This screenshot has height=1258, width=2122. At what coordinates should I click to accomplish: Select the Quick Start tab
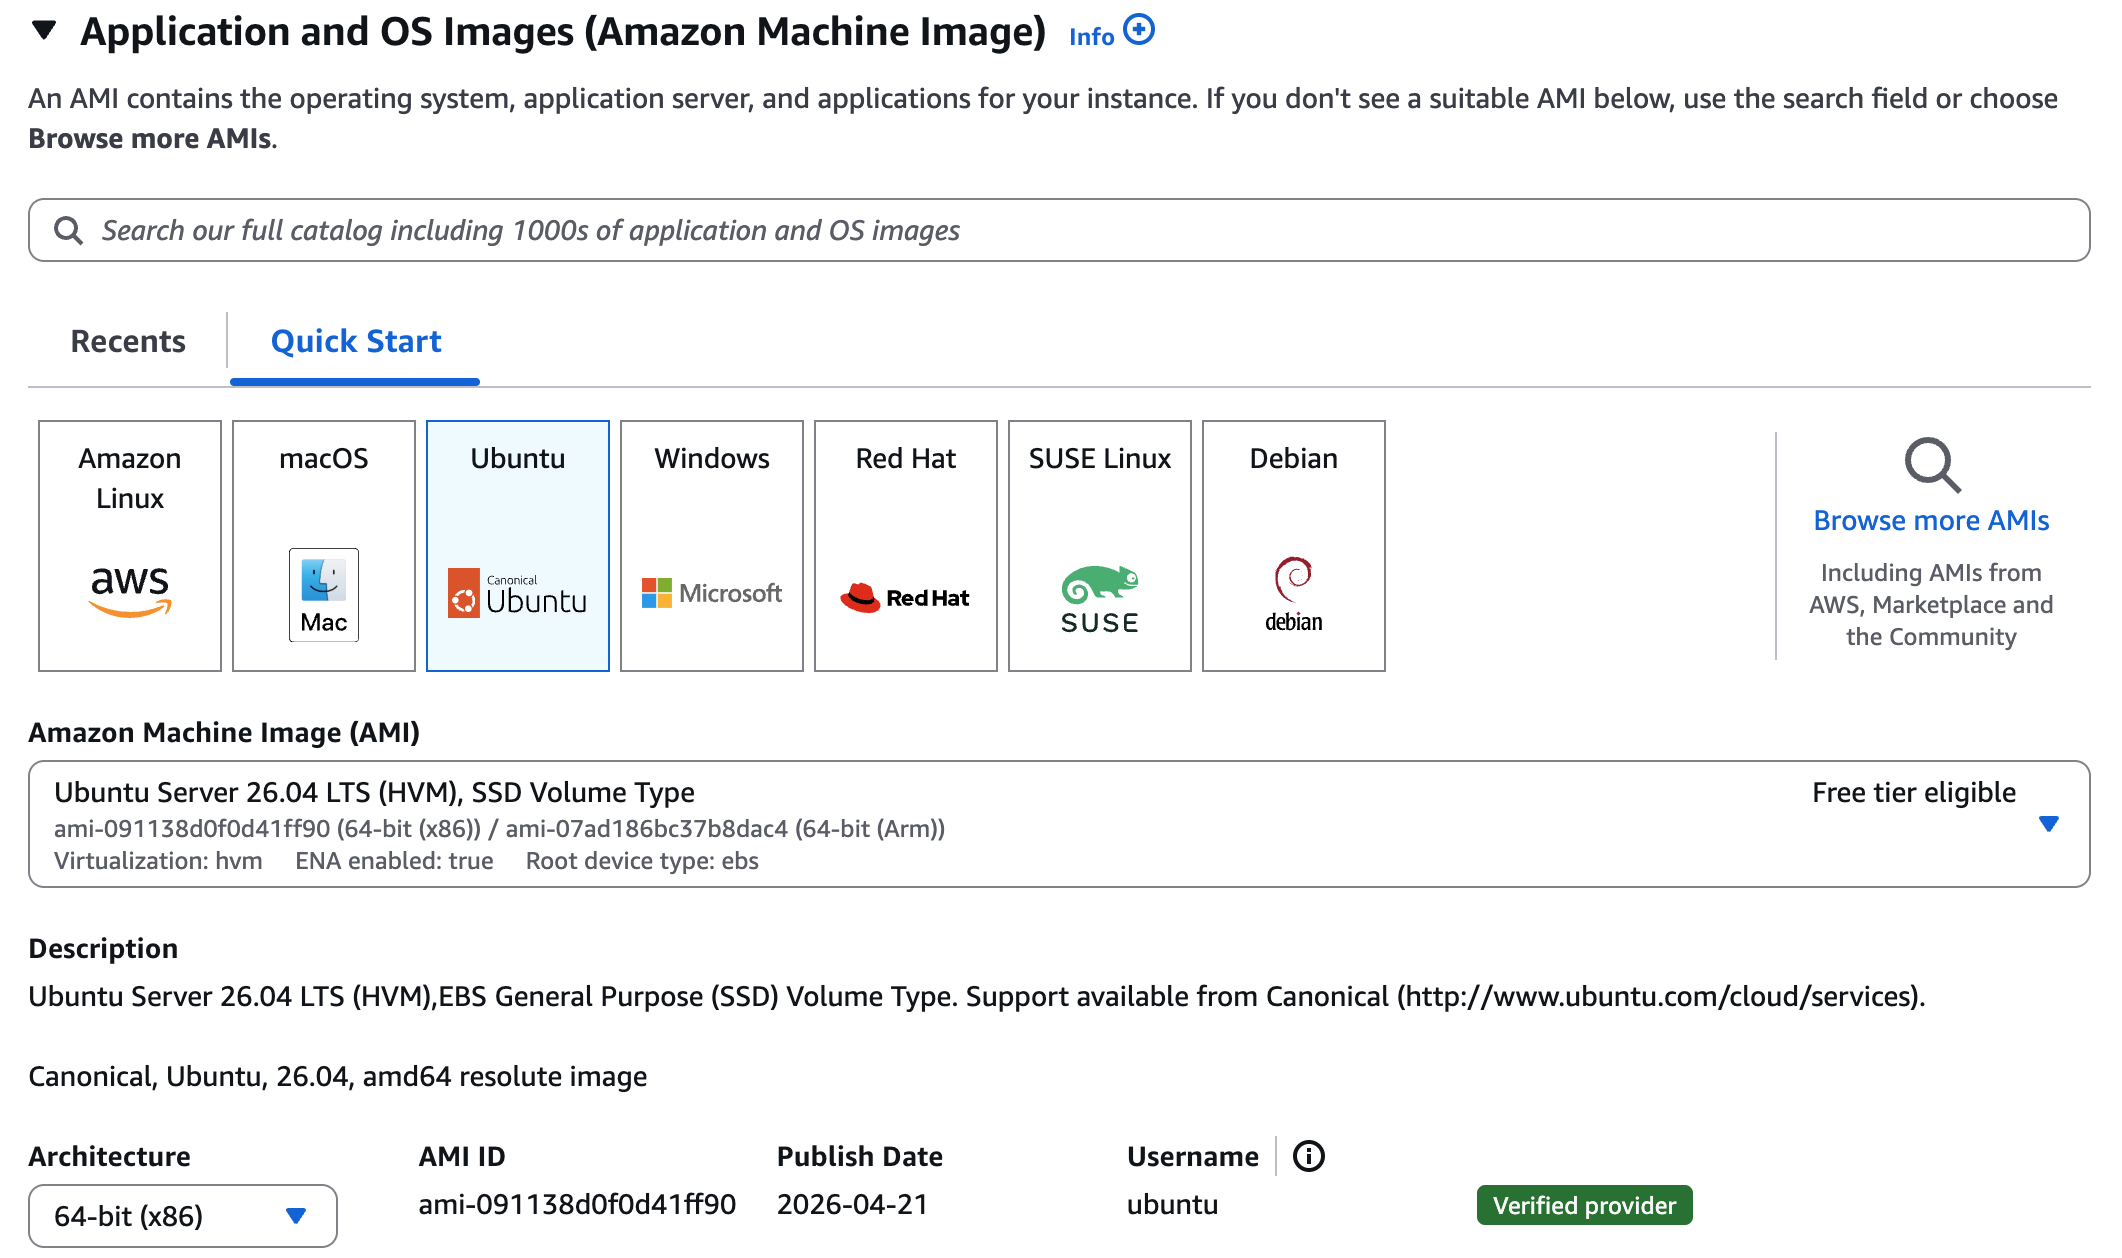pos(356,341)
